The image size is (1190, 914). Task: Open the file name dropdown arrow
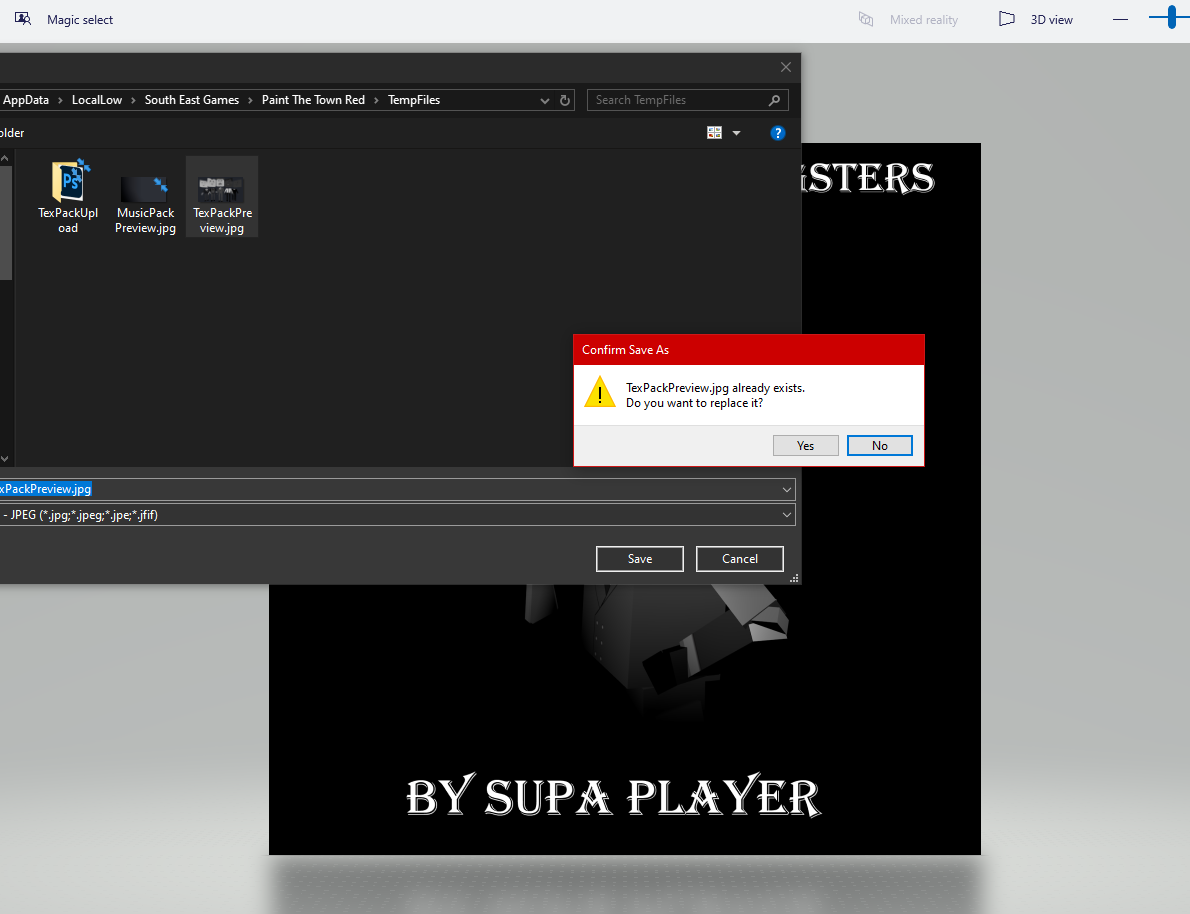(786, 490)
